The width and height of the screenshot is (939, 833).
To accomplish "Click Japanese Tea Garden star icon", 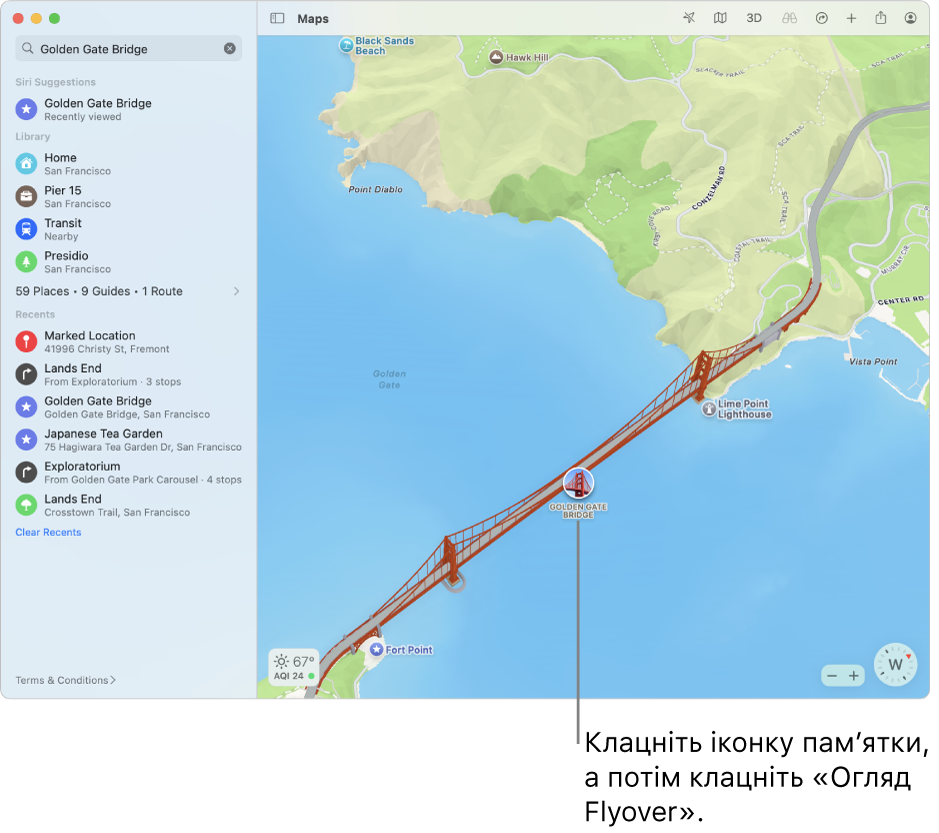I will pyautogui.click(x=26, y=440).
